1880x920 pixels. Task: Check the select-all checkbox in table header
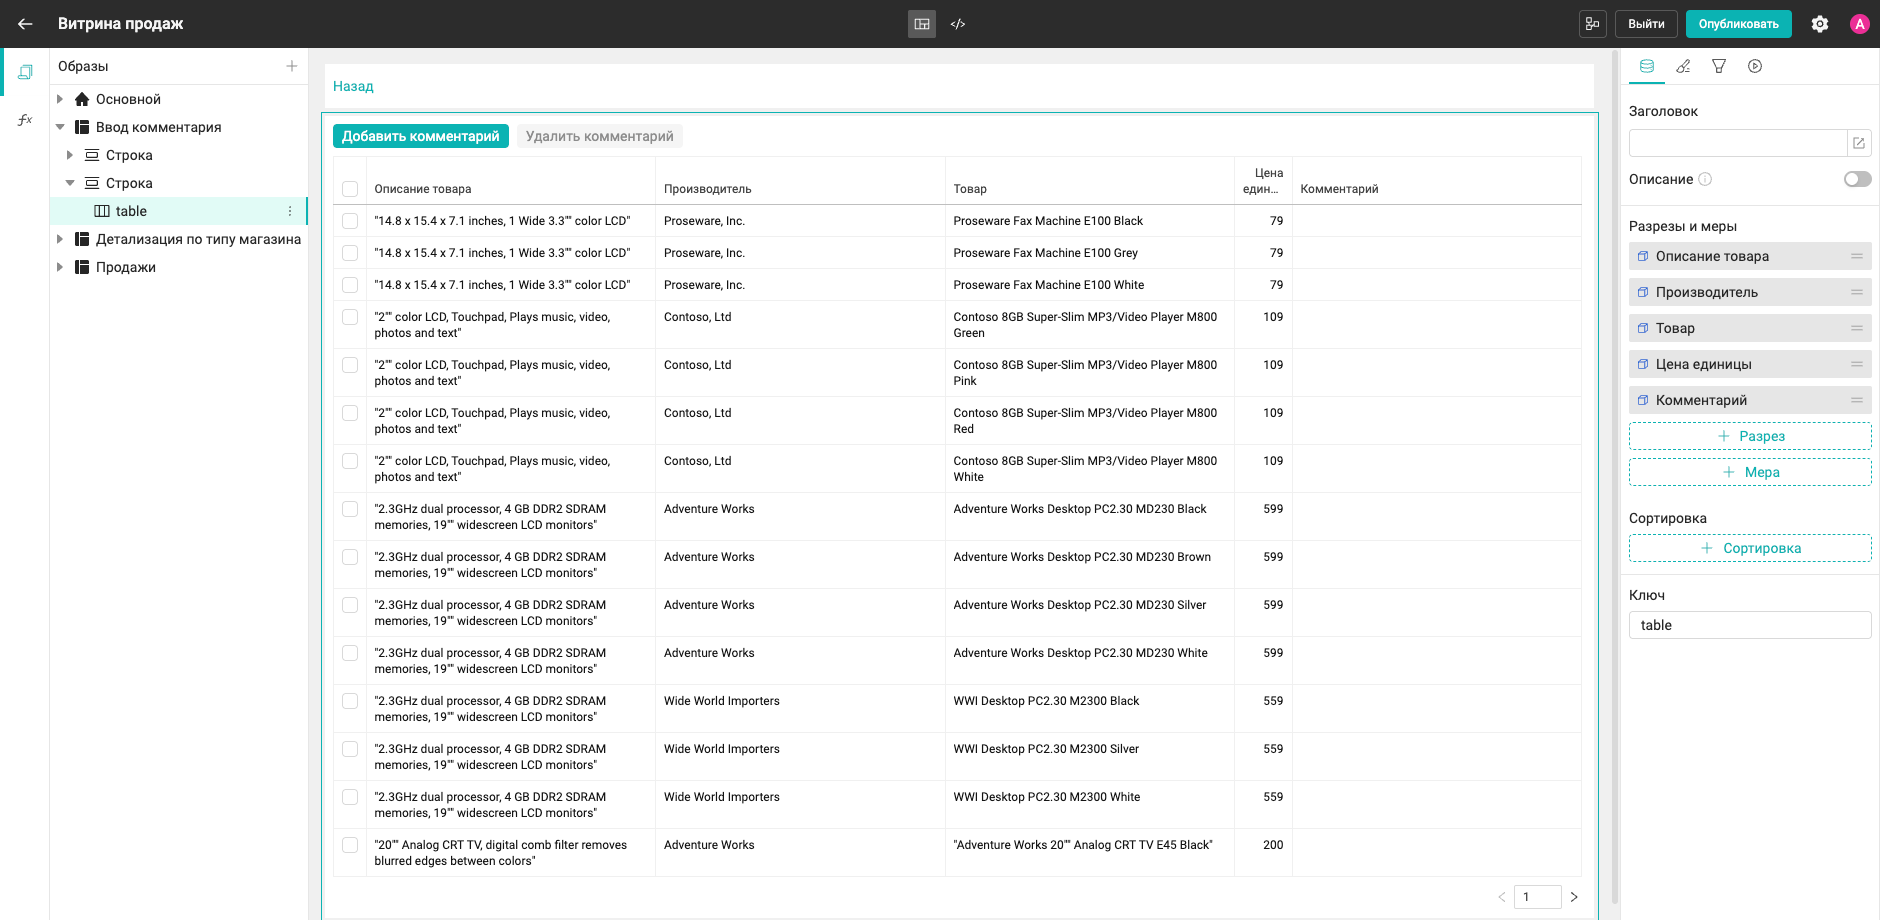pyautogui.click(x=350, y=189)
